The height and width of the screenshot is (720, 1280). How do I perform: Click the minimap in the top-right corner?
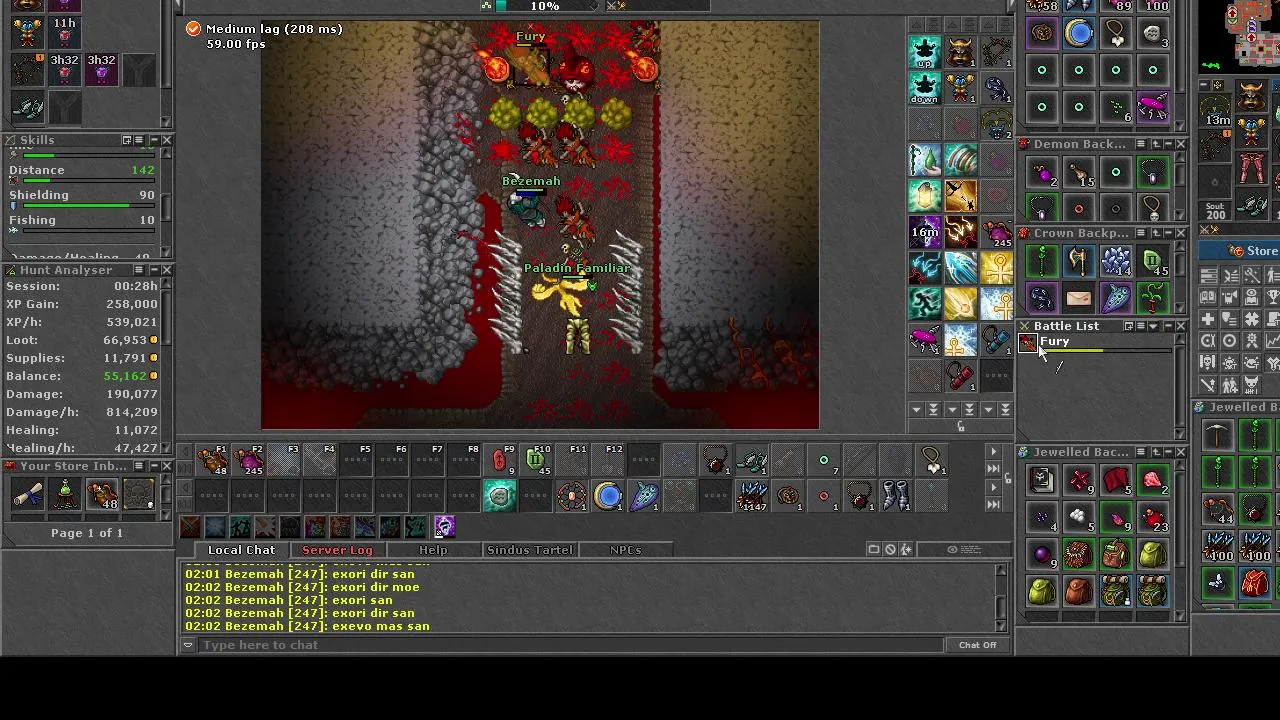point(1240,36)
